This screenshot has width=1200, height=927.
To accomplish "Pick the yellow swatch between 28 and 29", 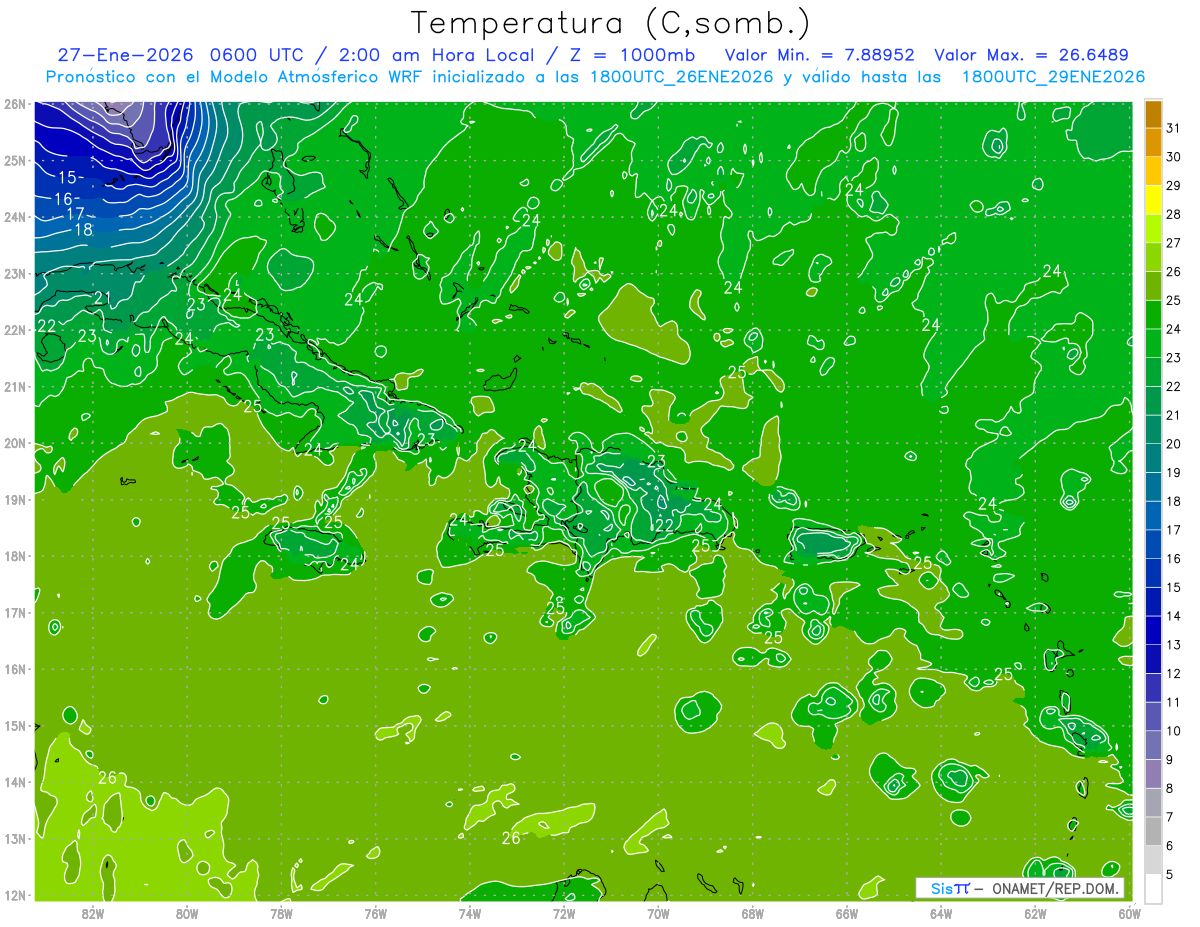I will 1153,200.
